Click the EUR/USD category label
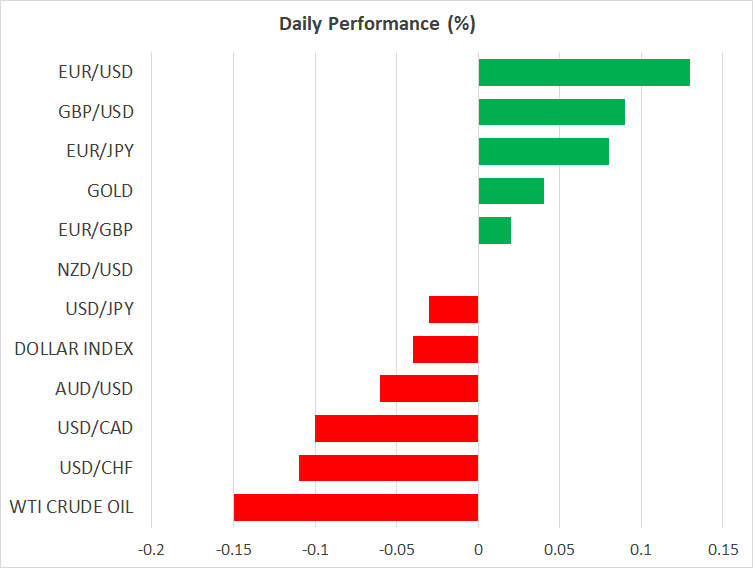Screen dimensions: 753x568 tap(96, 72)
